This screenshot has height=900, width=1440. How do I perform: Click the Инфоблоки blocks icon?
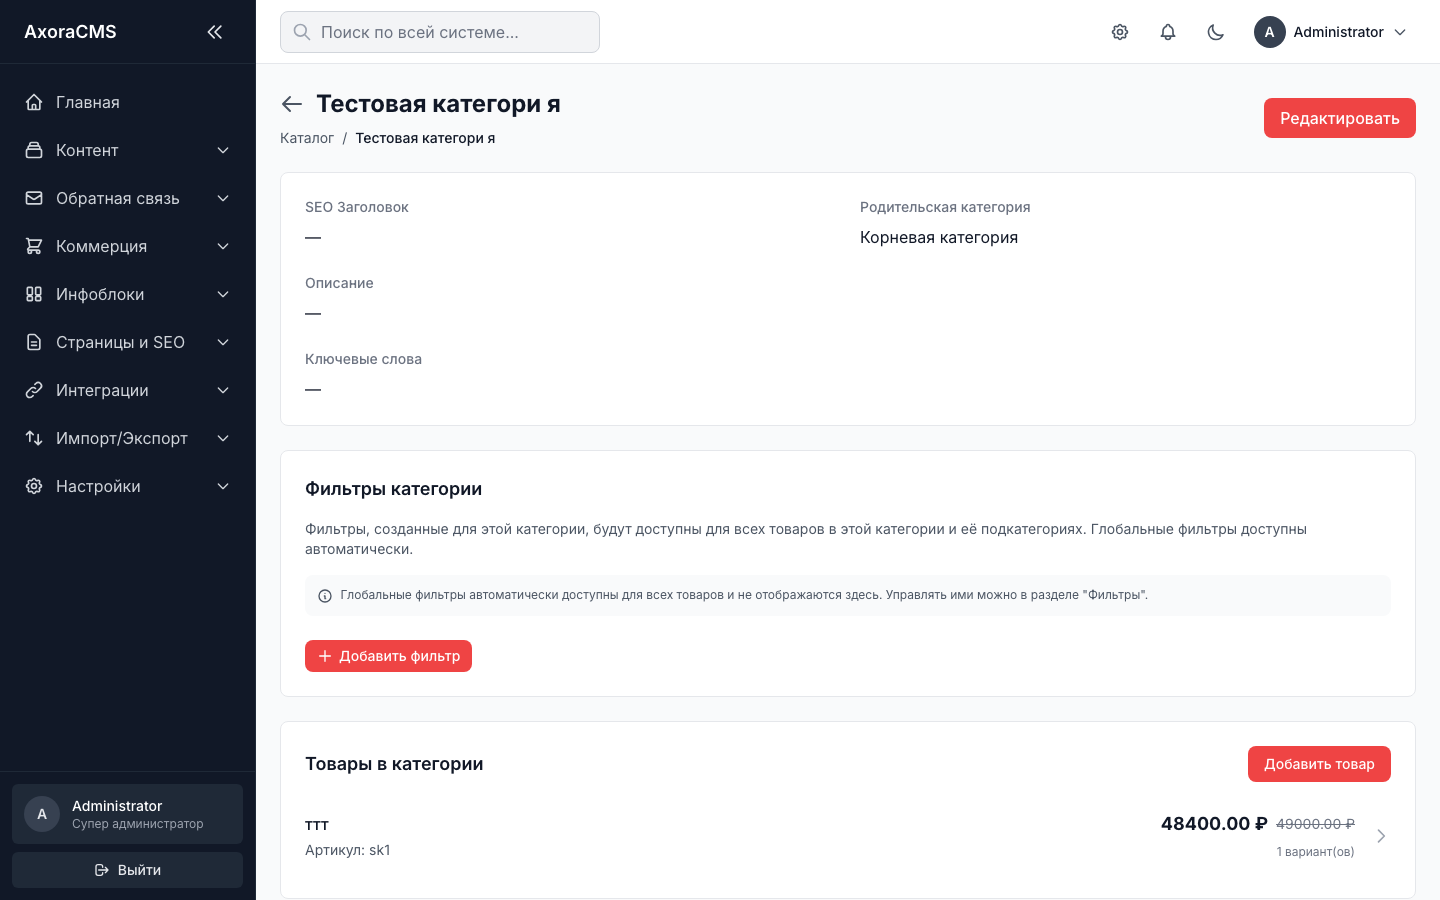tap(34, 294)
